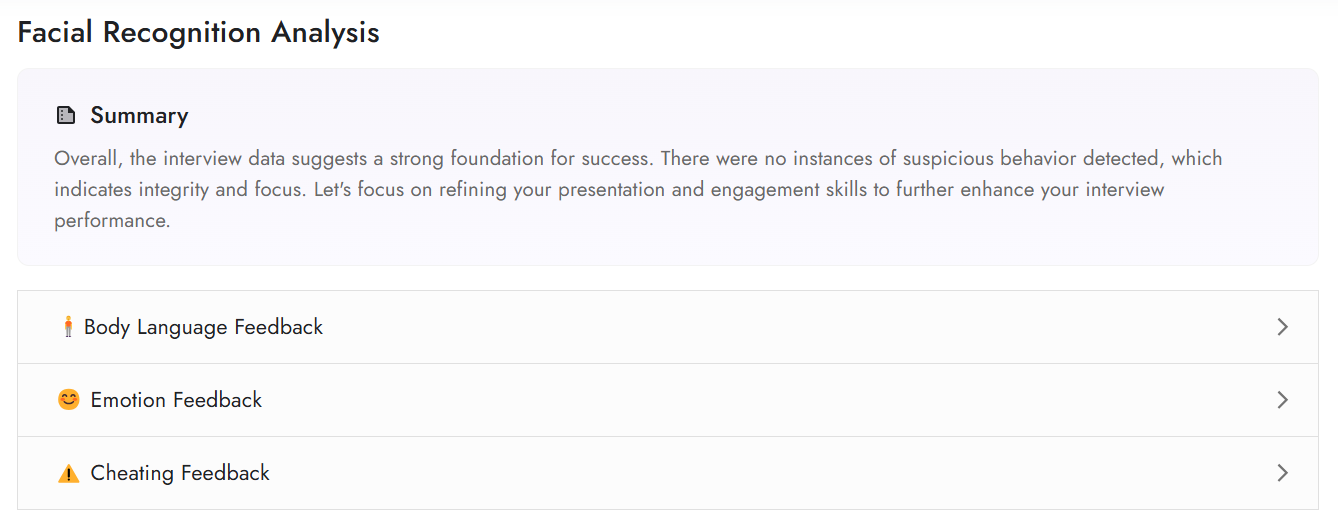Viewport: 1338px width, 531px height.
Task: Click the Emotion Feedback smiley icon
Action: [x=68, y=400]
